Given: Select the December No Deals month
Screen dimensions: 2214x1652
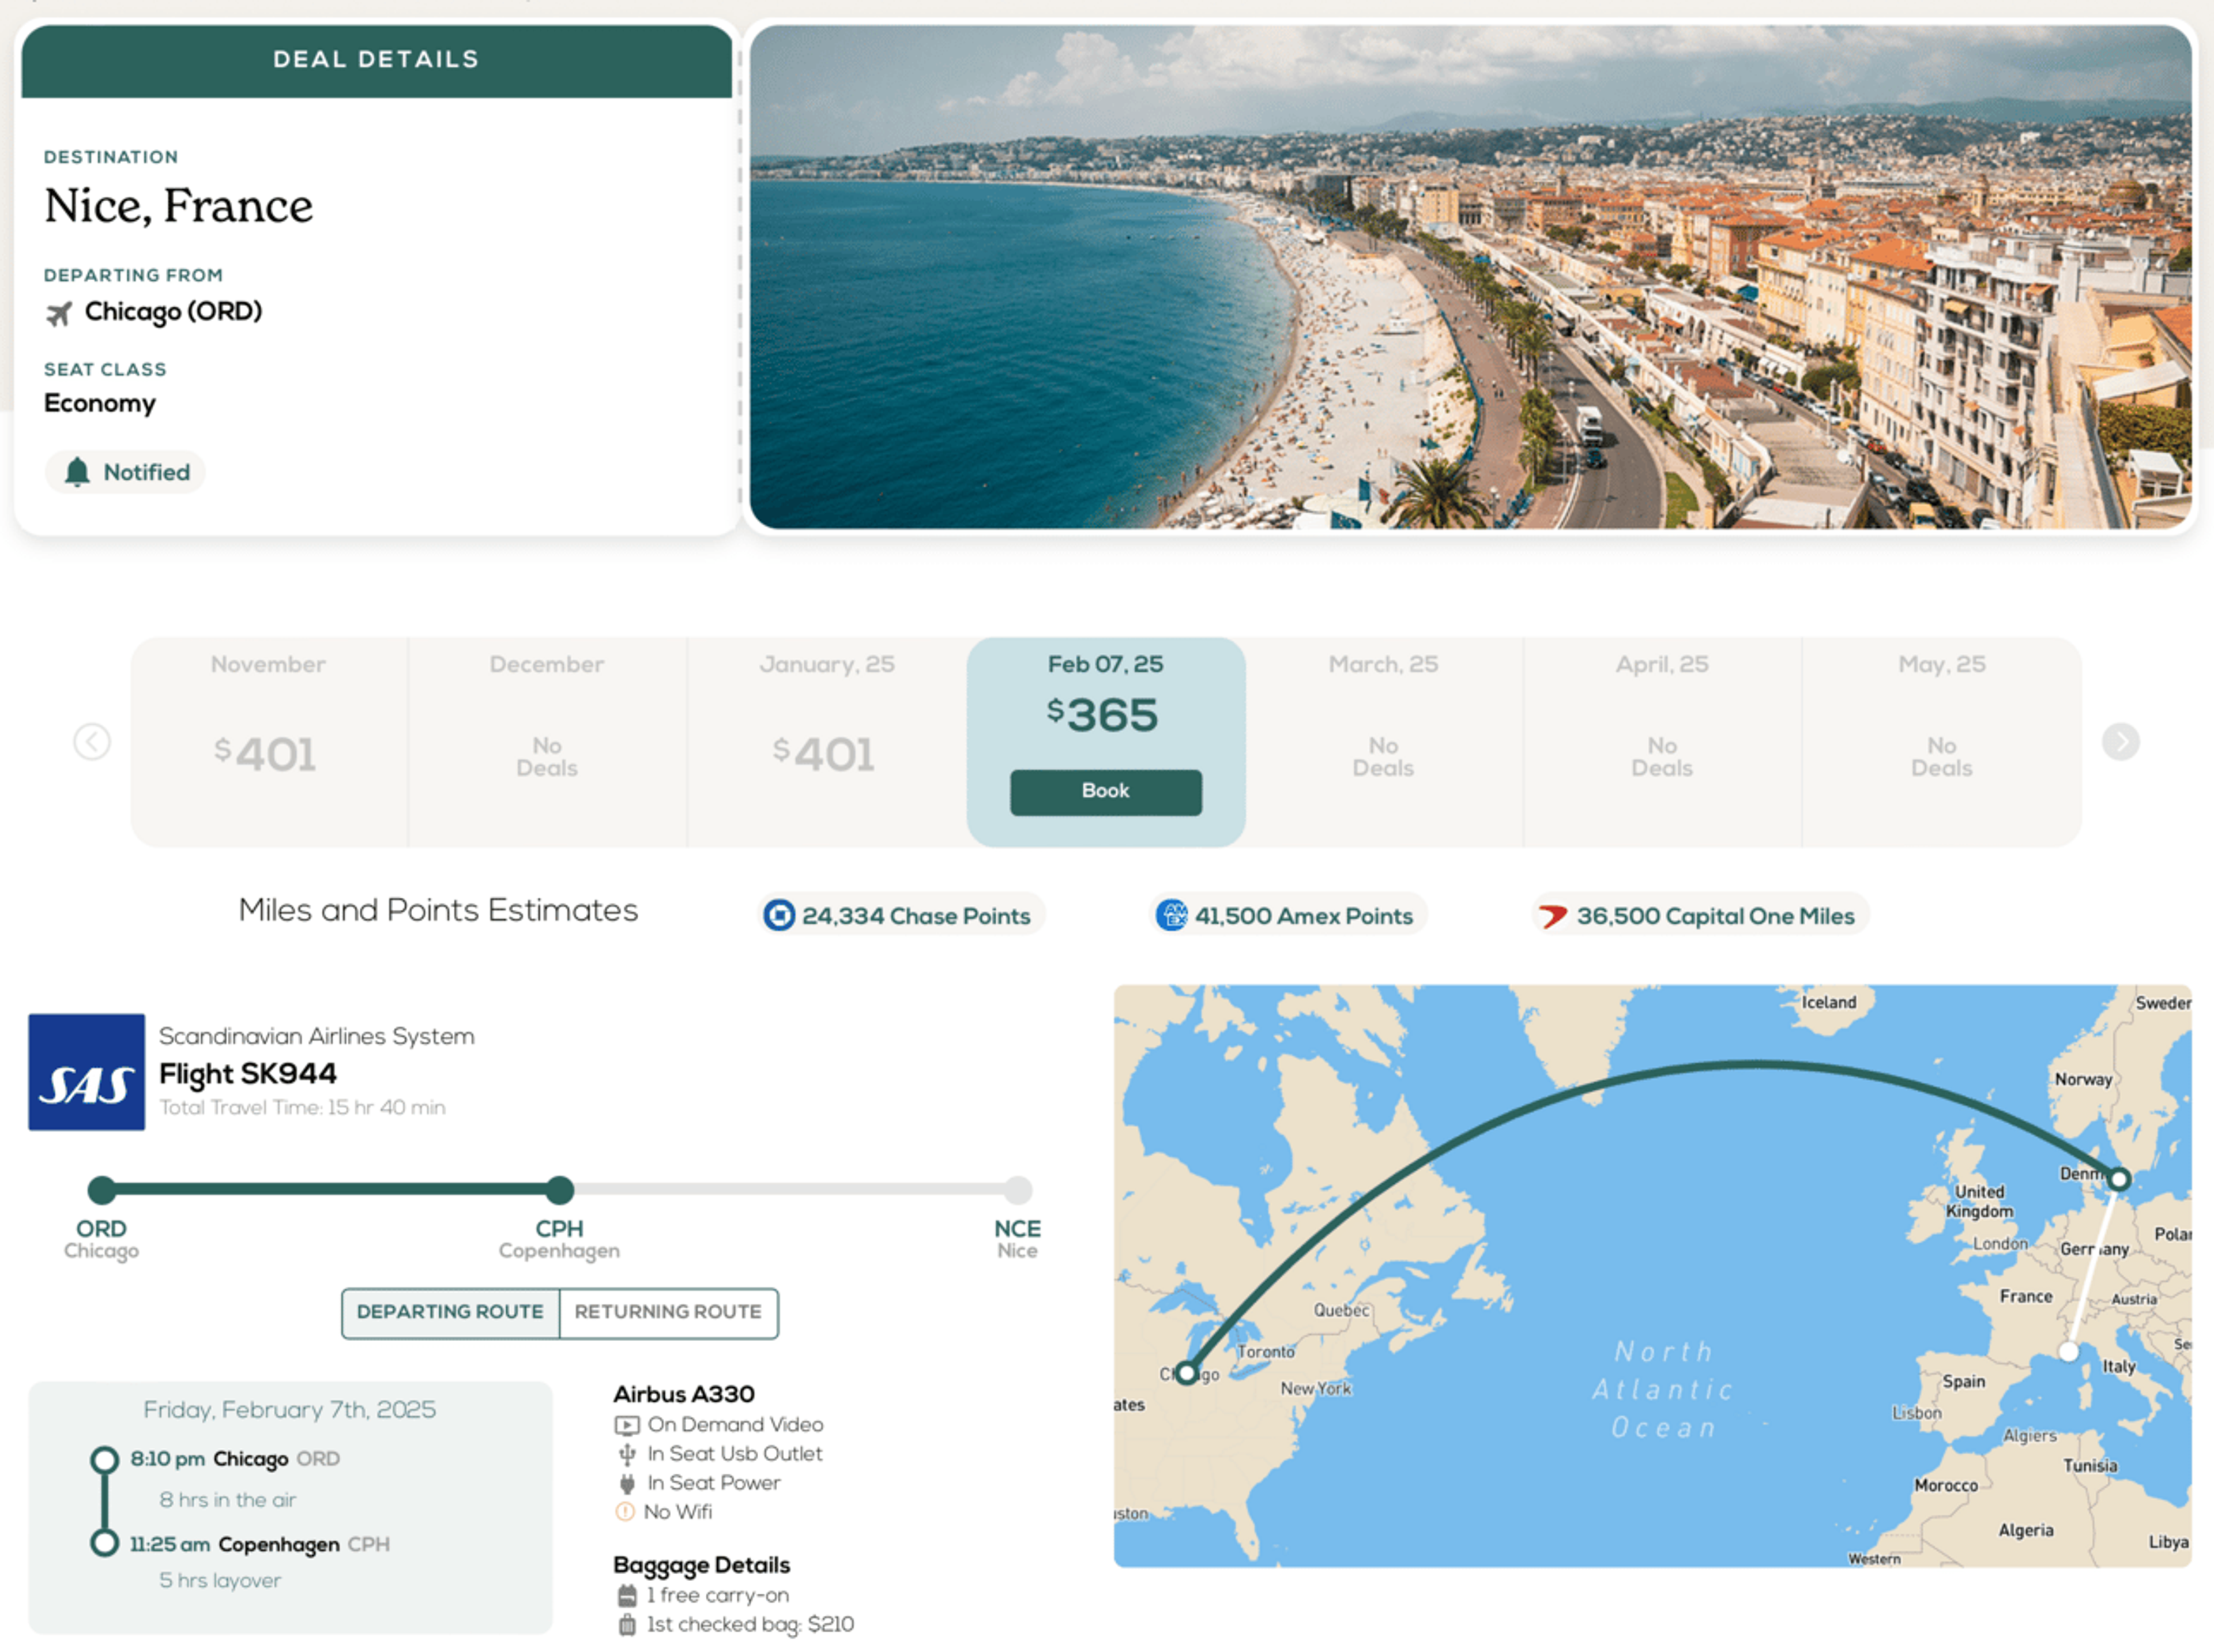Looking at the screenshot, I should tap(547, 742).
